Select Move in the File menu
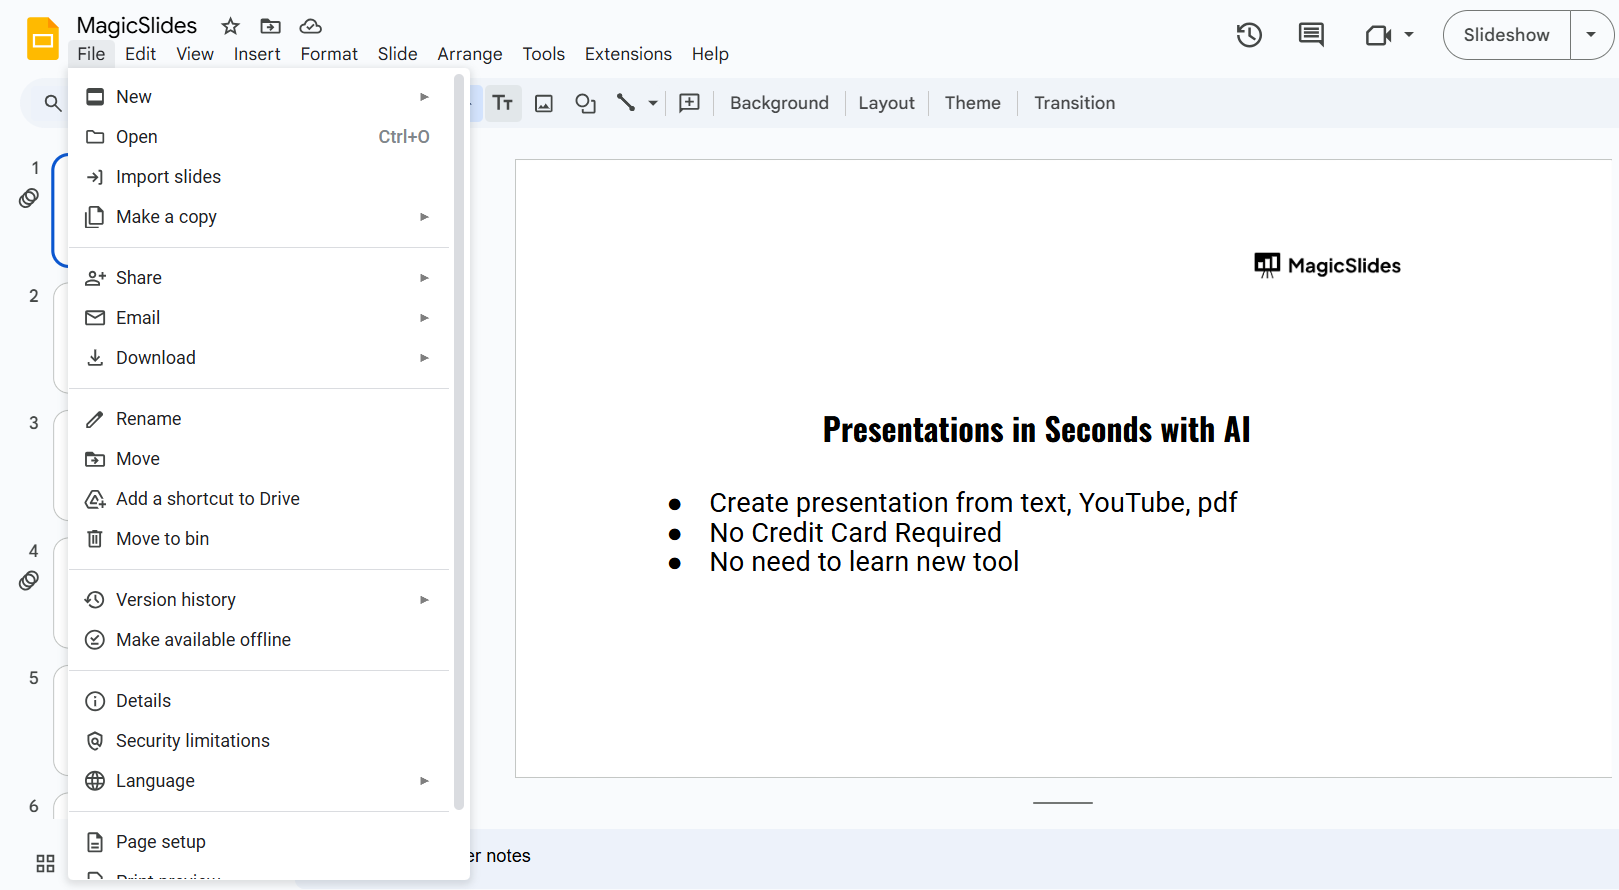 click(259, 459)
